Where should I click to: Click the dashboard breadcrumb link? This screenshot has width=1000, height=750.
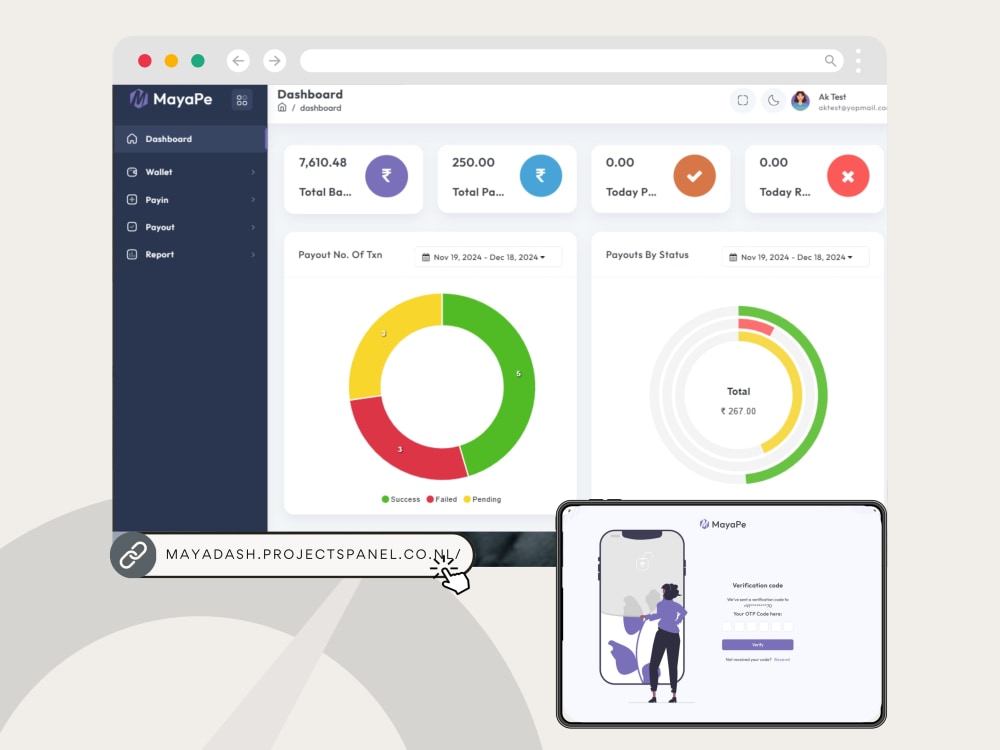click(x=320, y=108)
